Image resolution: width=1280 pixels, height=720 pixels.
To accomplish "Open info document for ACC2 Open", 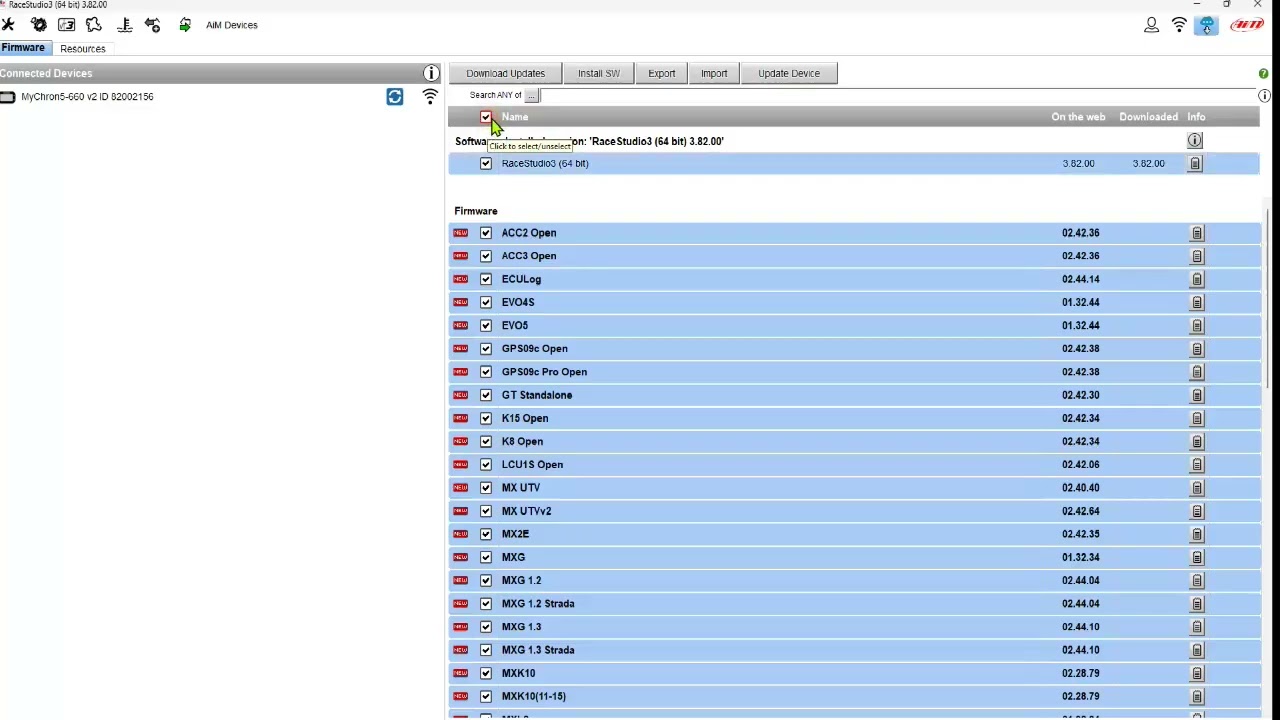I will pyautogui.click(x=1197, y=233).
